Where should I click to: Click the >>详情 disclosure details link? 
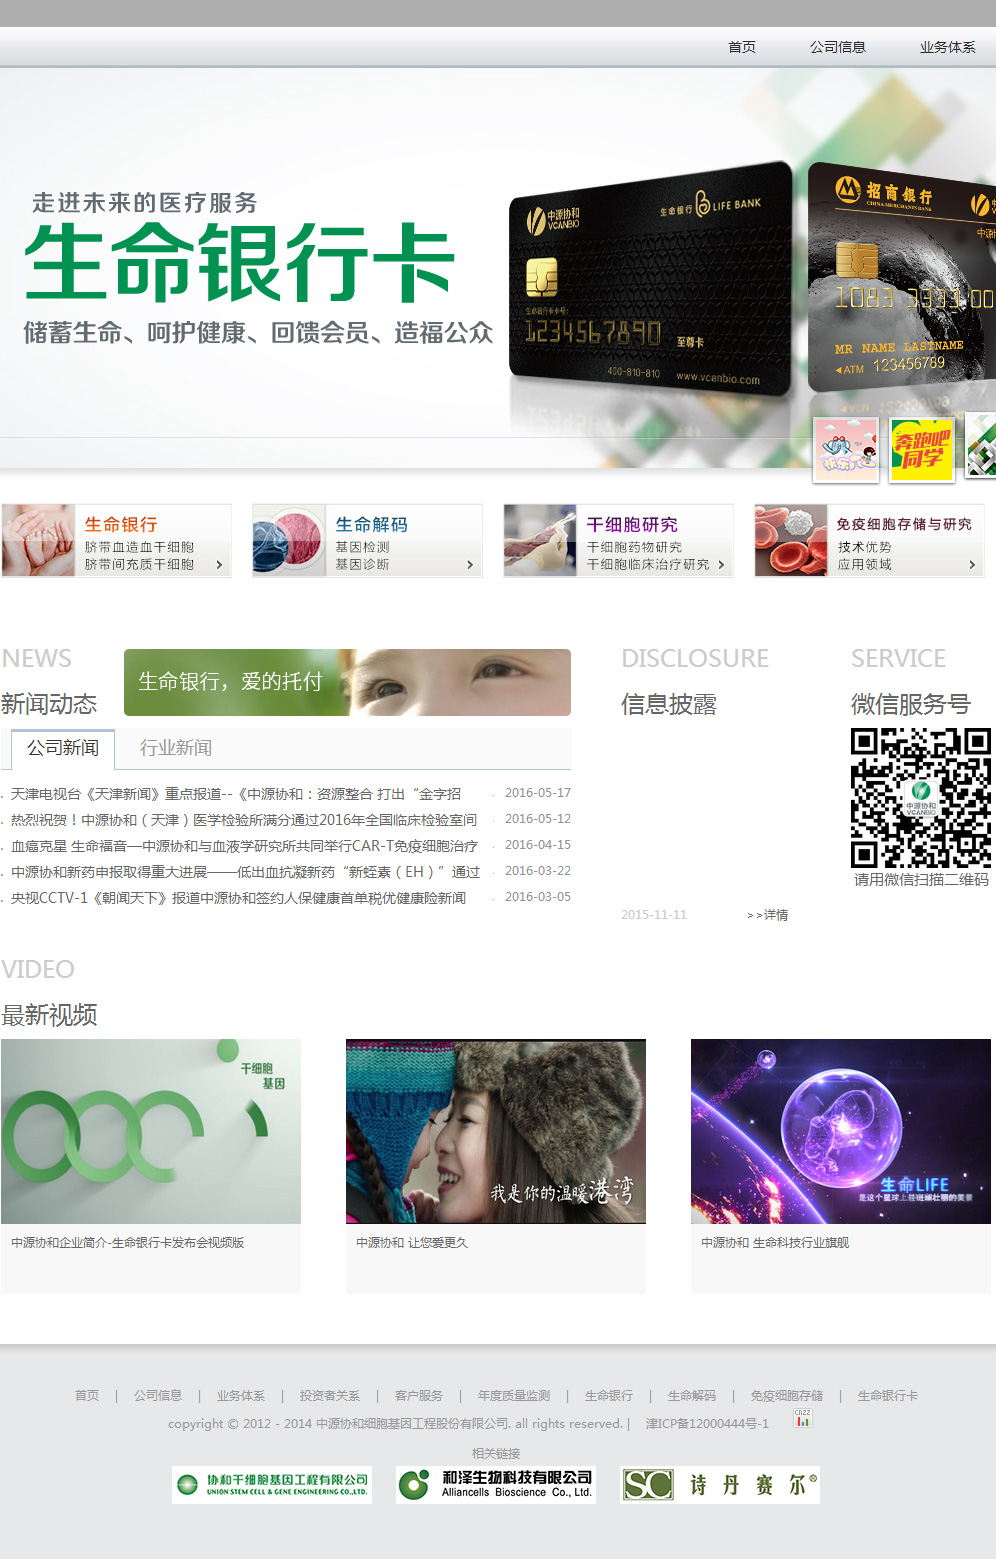pos(767,915)
